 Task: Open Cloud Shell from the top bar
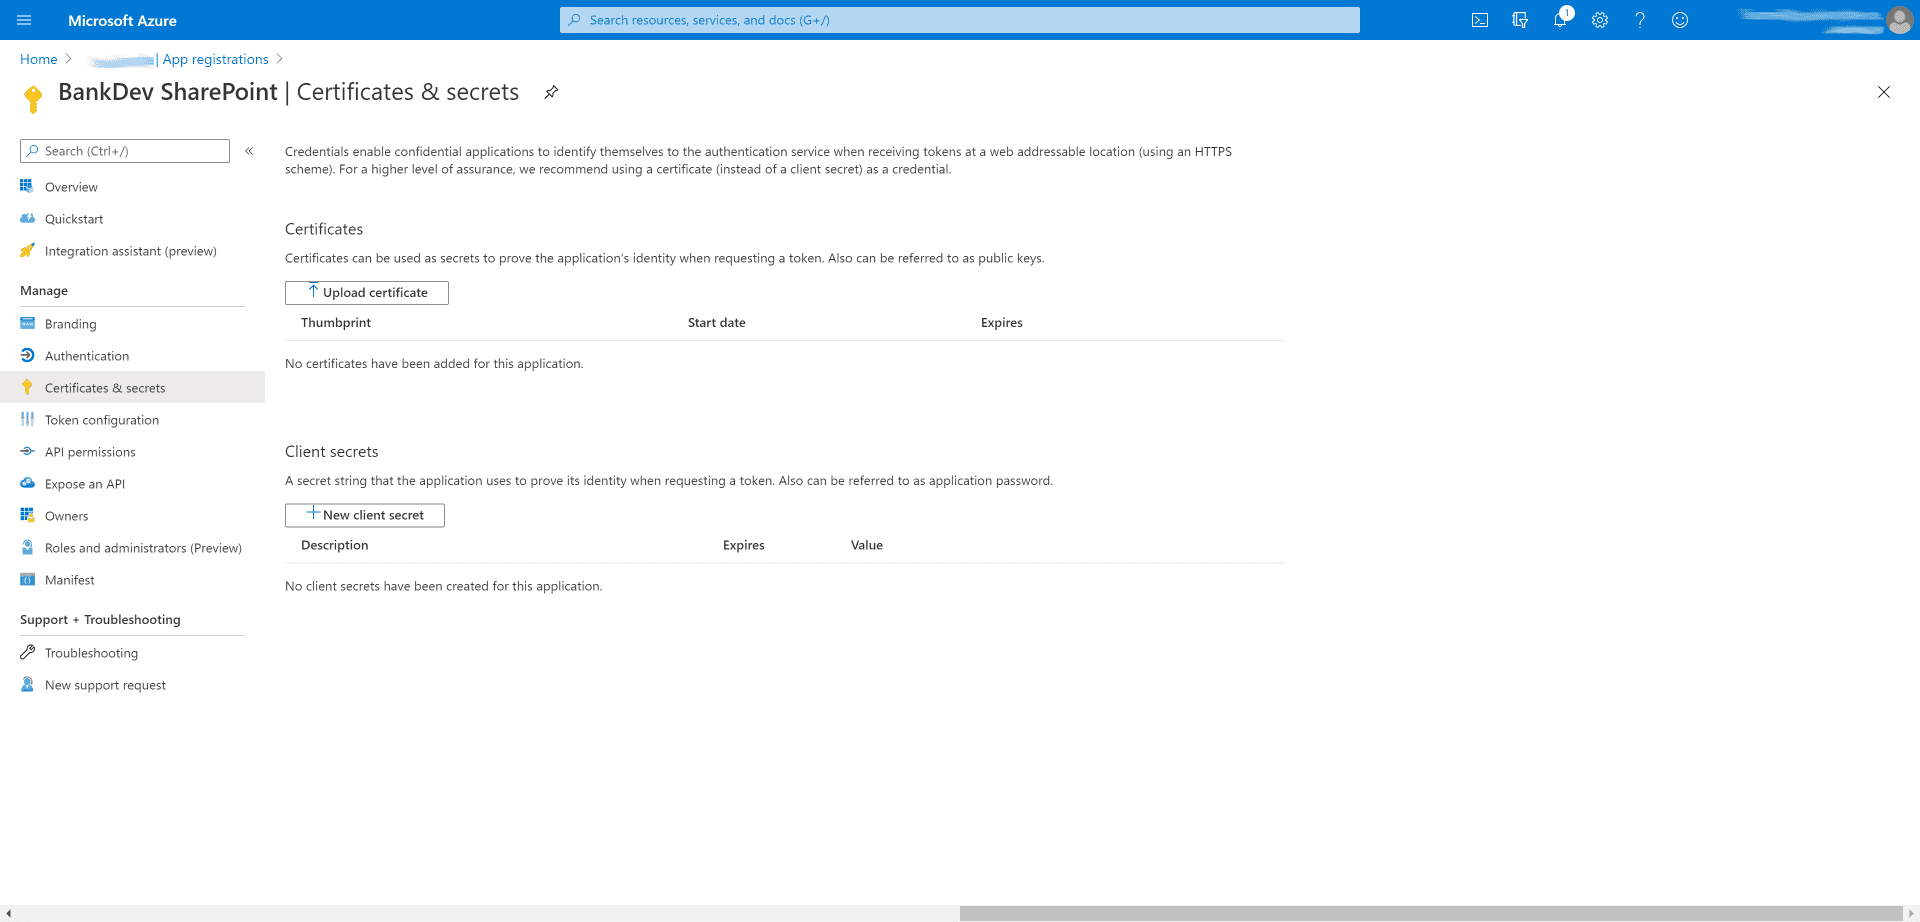point(1480,20)
